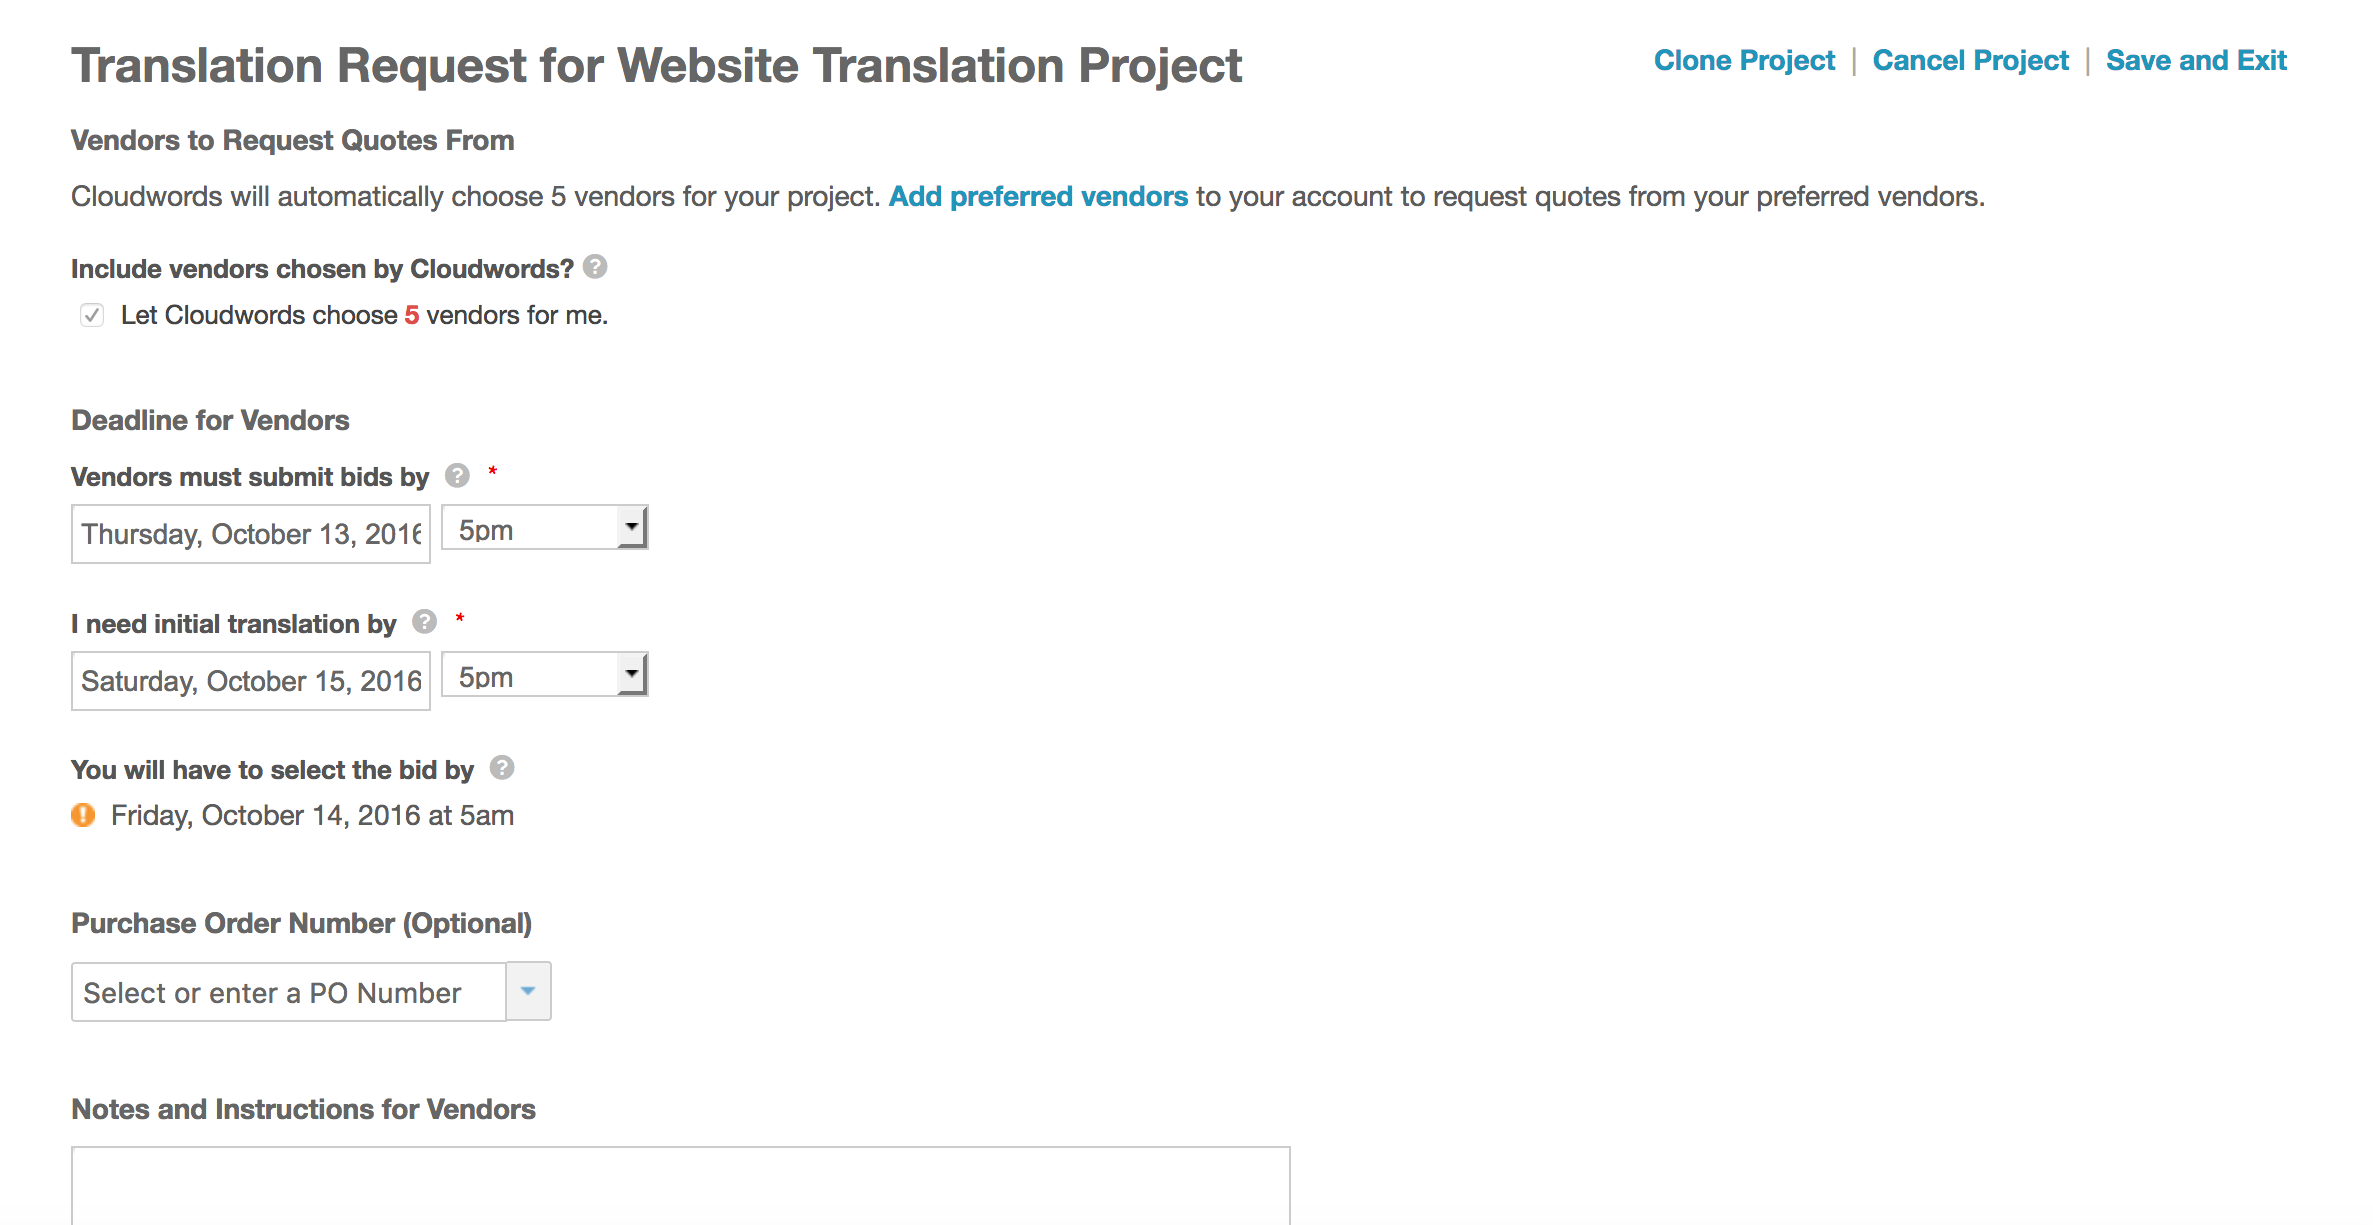Click the Cancel Project link
2373x1225 pixels.
click(x=1970, y=60)
